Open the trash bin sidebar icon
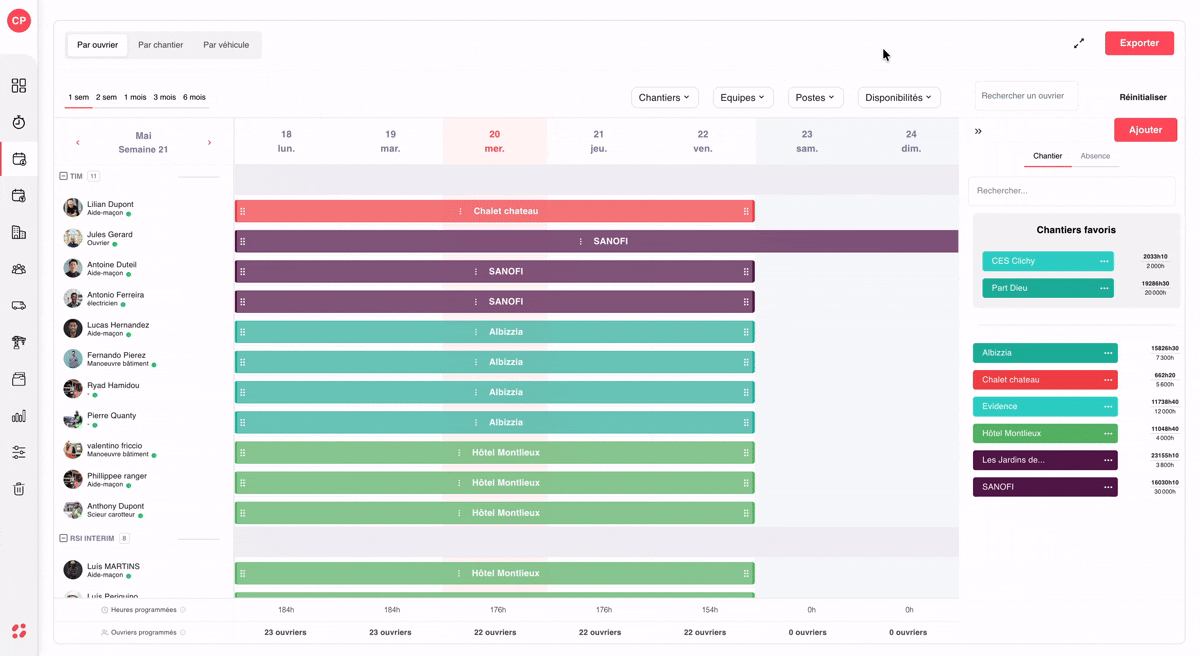 tap(19, 489)
